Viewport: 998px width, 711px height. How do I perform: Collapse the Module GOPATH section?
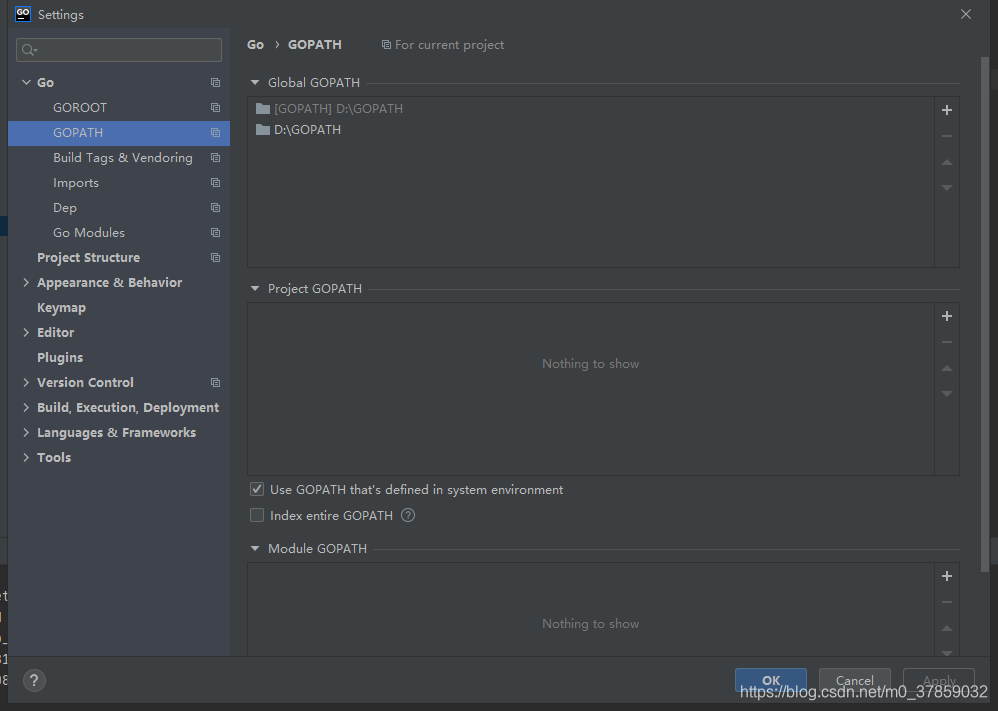coord(255,549)
